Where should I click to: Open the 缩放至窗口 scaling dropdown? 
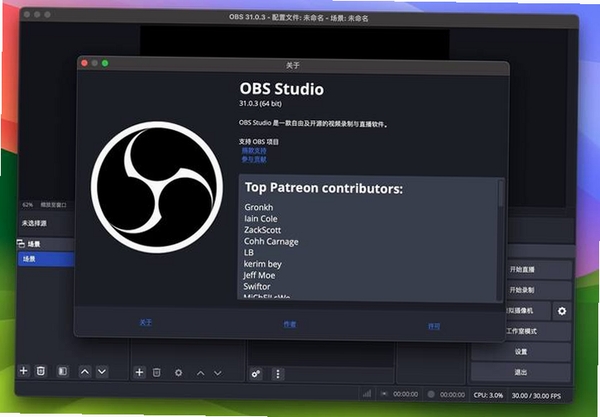click(x=54, y=205)
